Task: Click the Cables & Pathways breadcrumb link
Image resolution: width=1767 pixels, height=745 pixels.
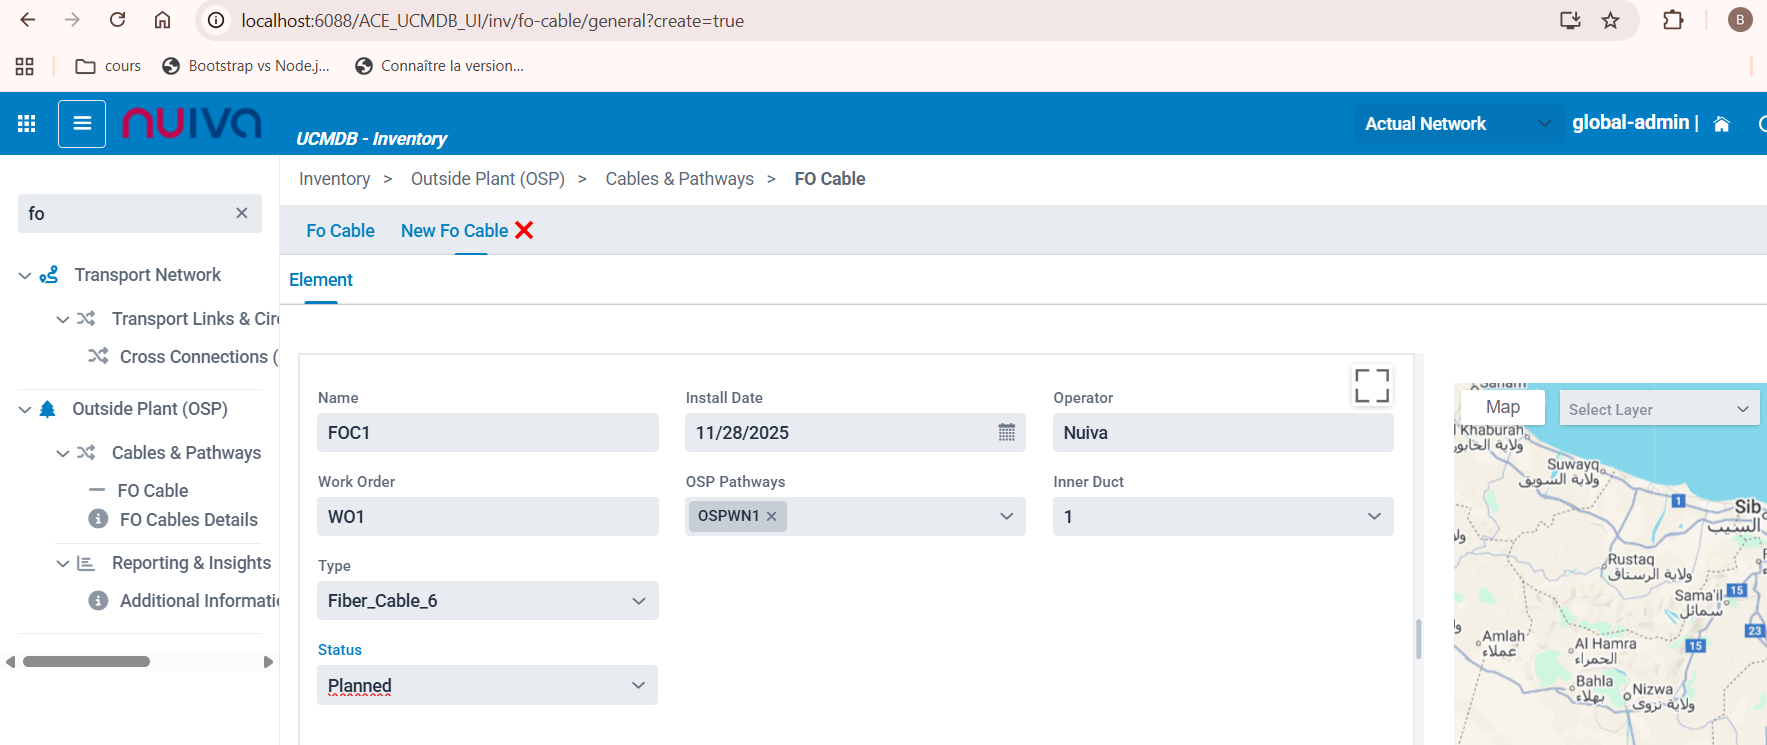Action: (x=679, y=179)
